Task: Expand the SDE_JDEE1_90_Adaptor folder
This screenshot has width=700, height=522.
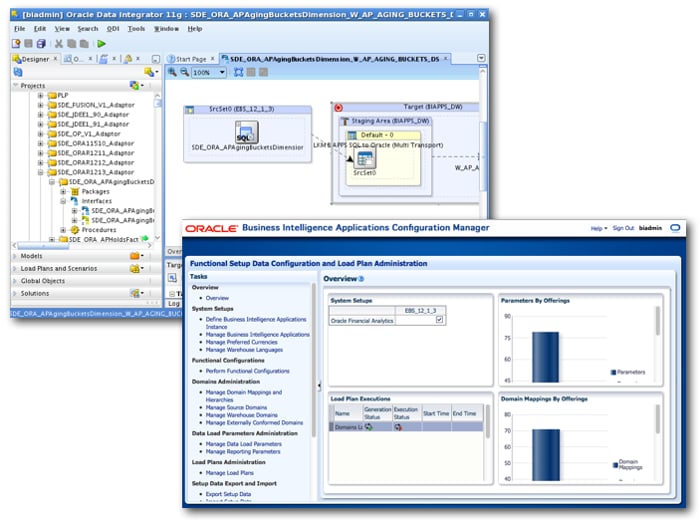Action: point(41,114)
